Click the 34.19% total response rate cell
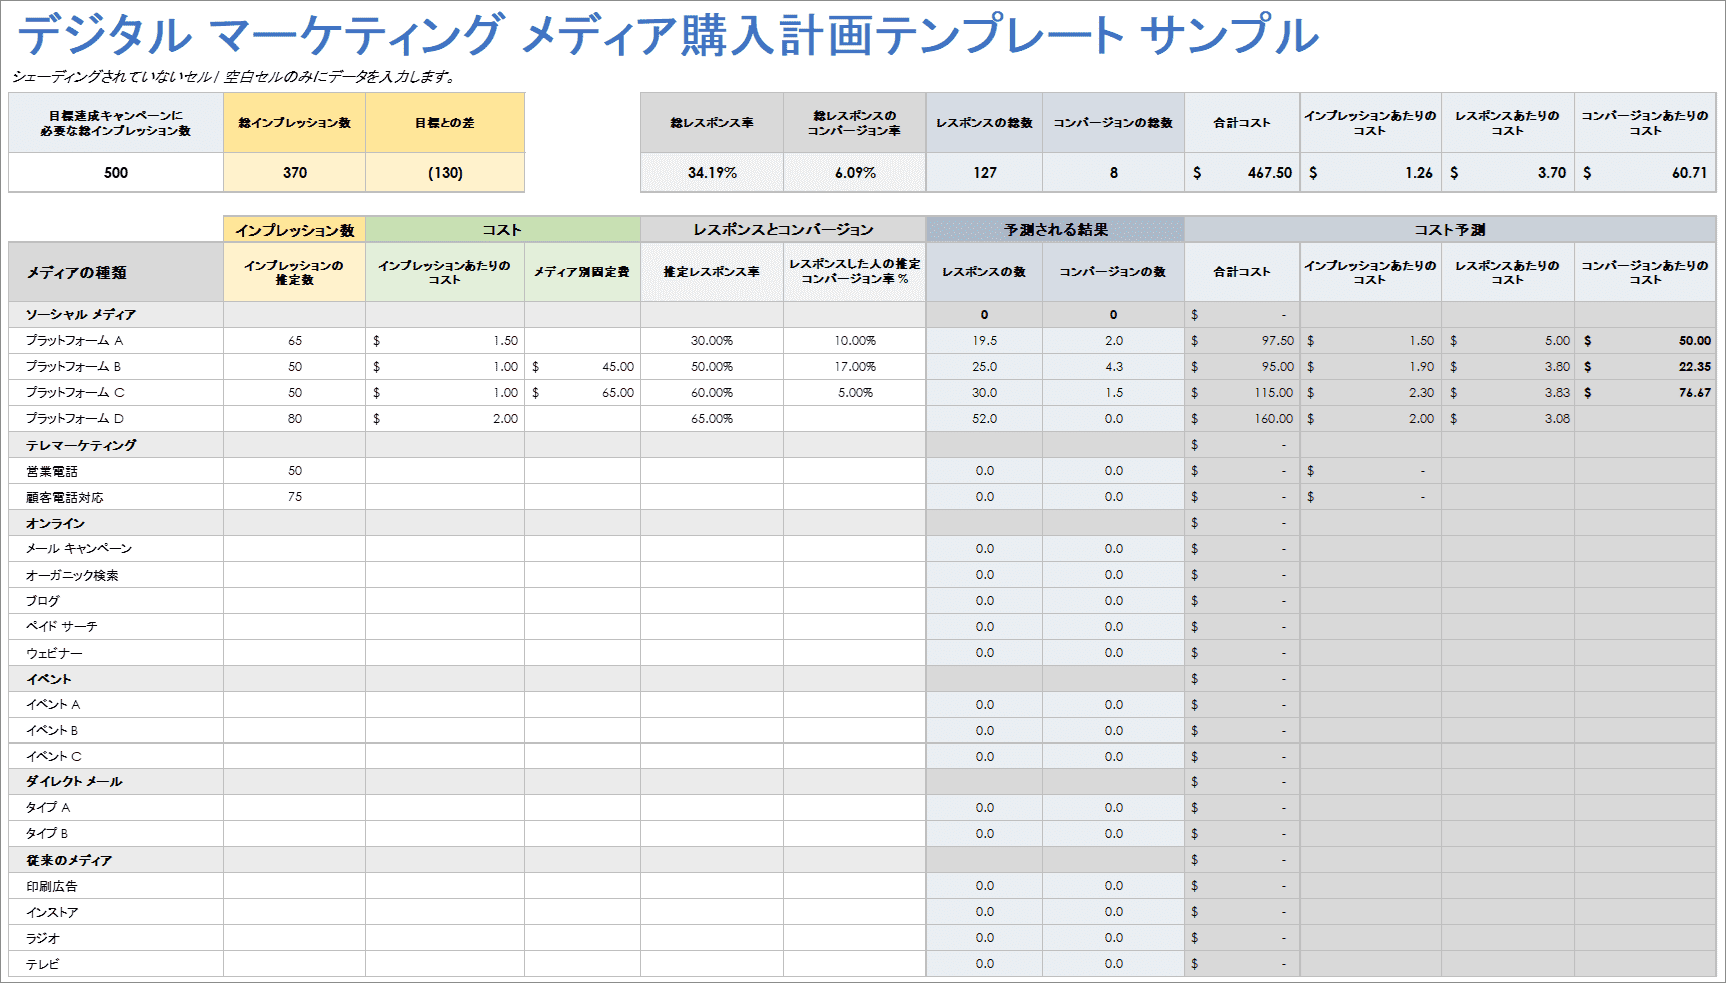 point(712,172)
